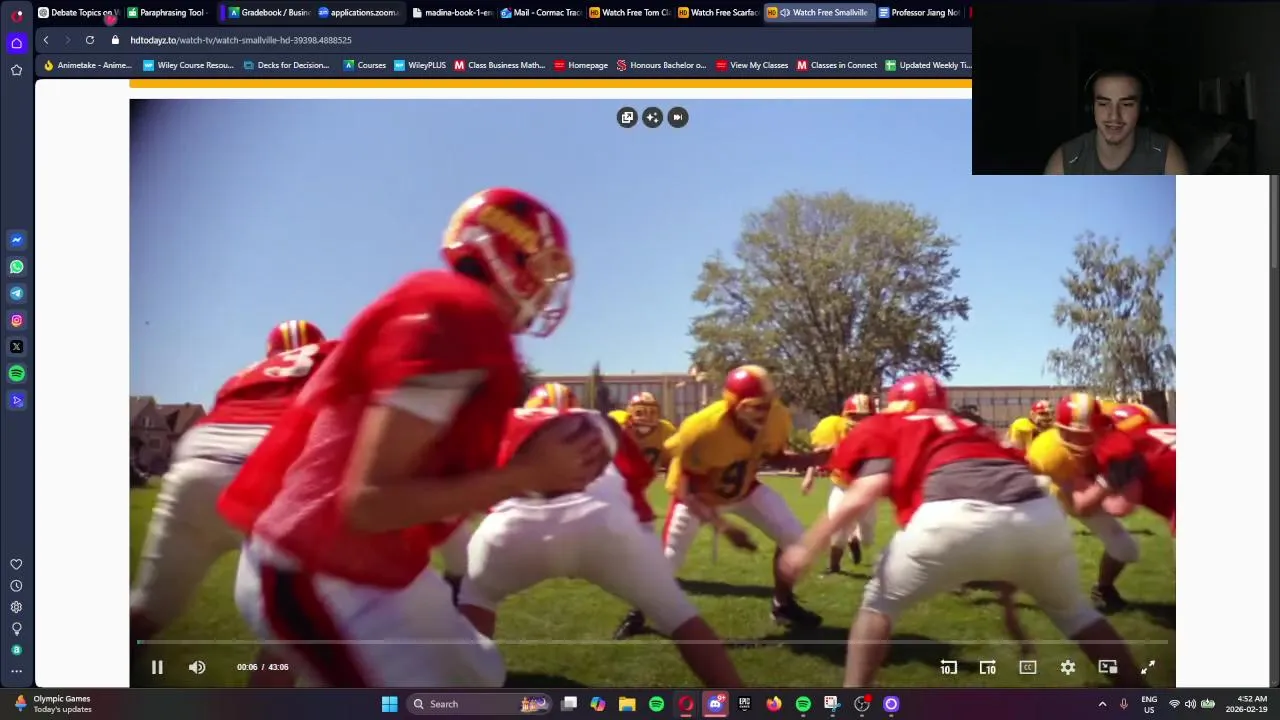Image resolution: width=1280 pixels, height=720 pixels.
Task: Open the Opera sidebar settings gear
Action: [x=16, y=607]
